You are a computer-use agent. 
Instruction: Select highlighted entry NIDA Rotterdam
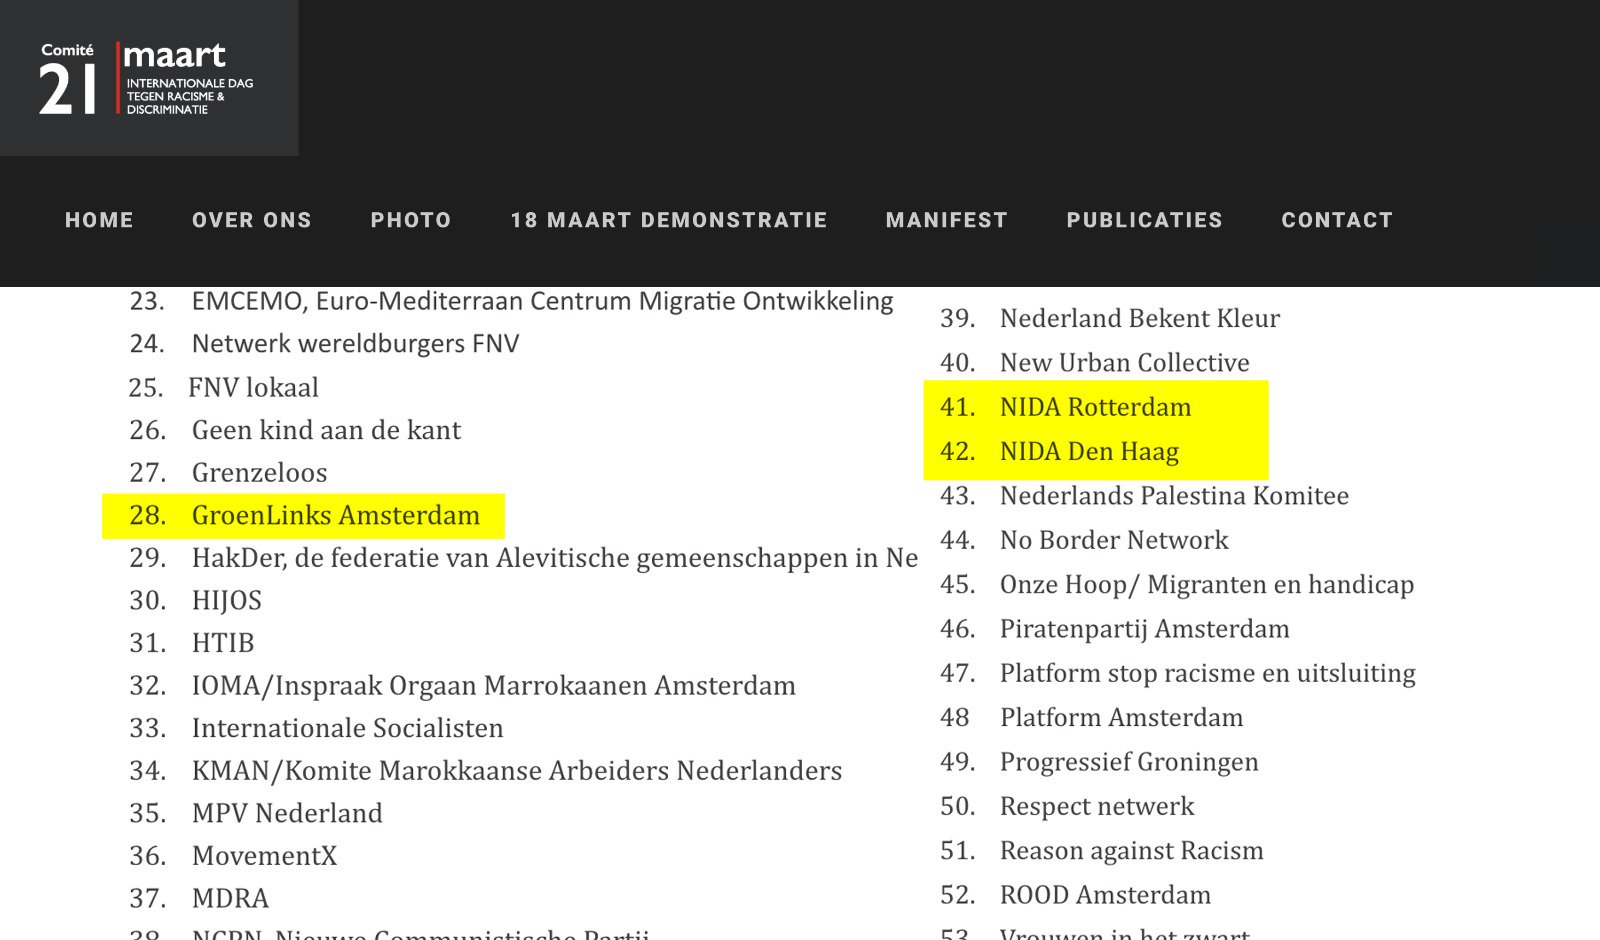pyautogui.click(x=1066, y=407)
